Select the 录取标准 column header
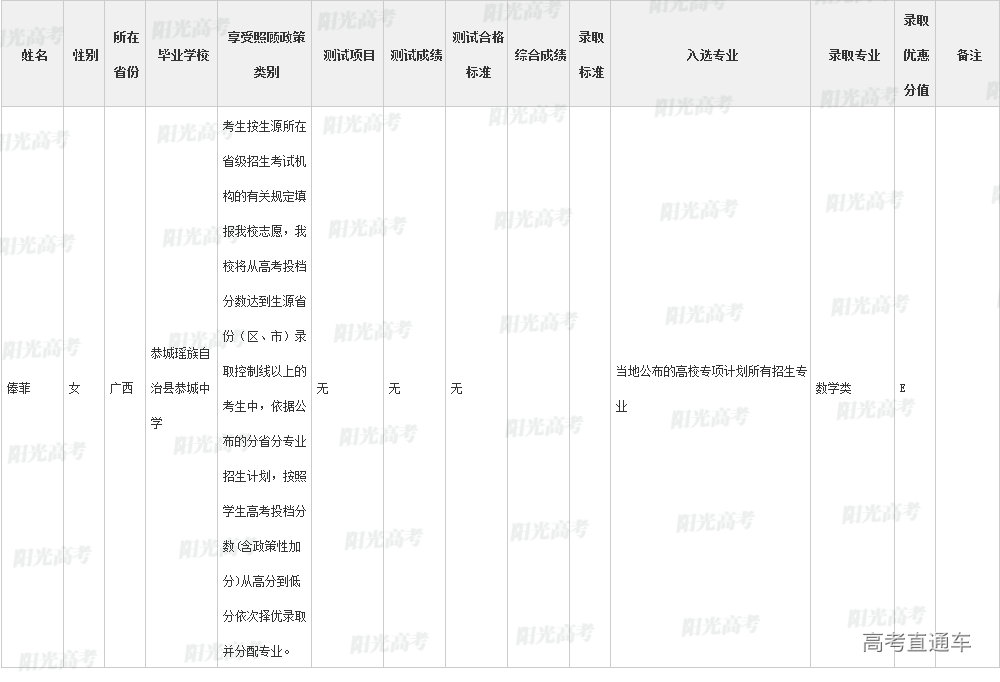Image resolution: width=1000 pixels, height=682 pixels. pyautogui.click(x=591, y=55)
